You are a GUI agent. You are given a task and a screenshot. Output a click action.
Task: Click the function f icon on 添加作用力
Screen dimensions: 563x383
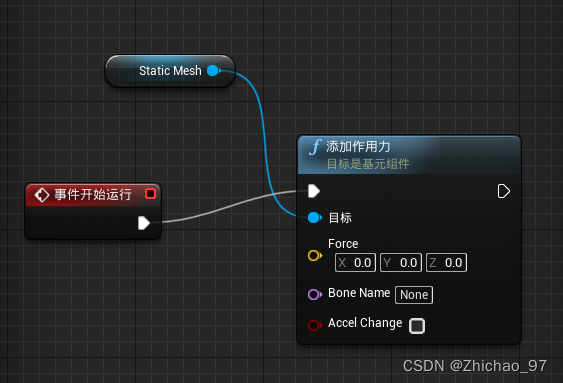click(315, 147)
